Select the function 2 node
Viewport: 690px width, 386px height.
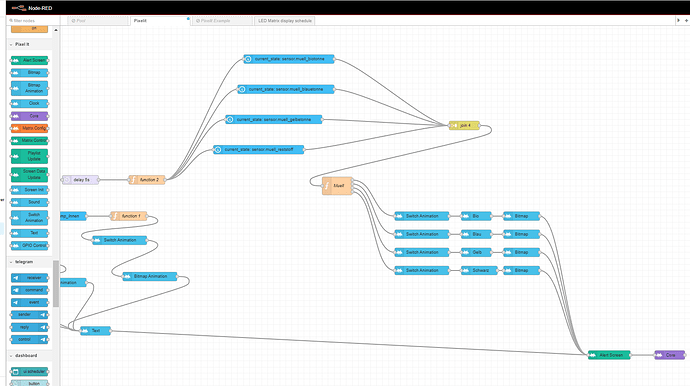147,180
